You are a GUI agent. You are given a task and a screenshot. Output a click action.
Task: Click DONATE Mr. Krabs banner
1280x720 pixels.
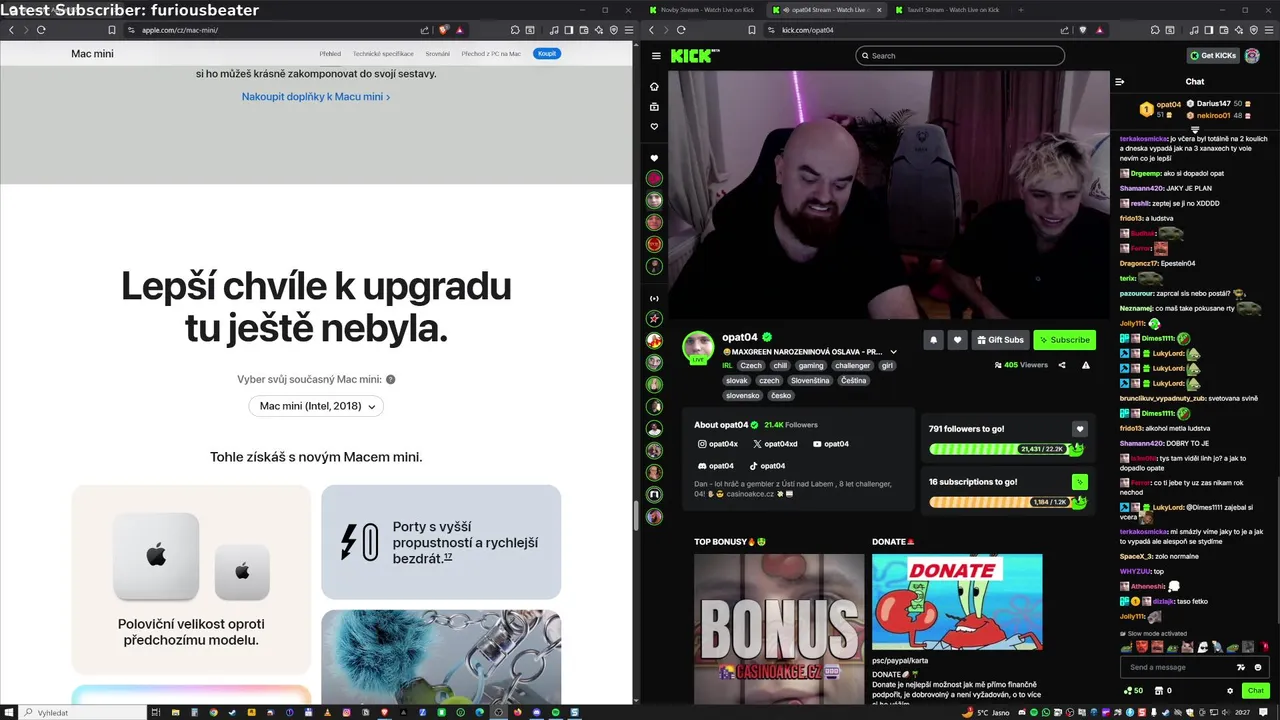click(957, 602)
